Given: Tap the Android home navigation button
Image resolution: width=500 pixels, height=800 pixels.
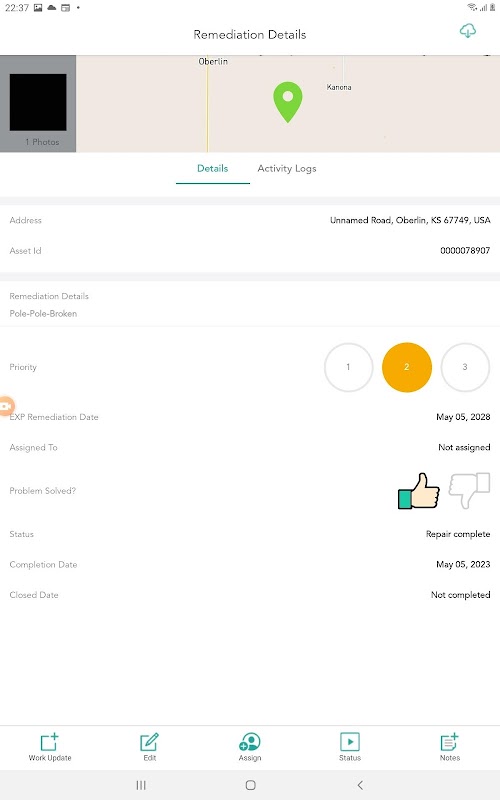Looking at the screenshot, I should click(x=251, y=785).
